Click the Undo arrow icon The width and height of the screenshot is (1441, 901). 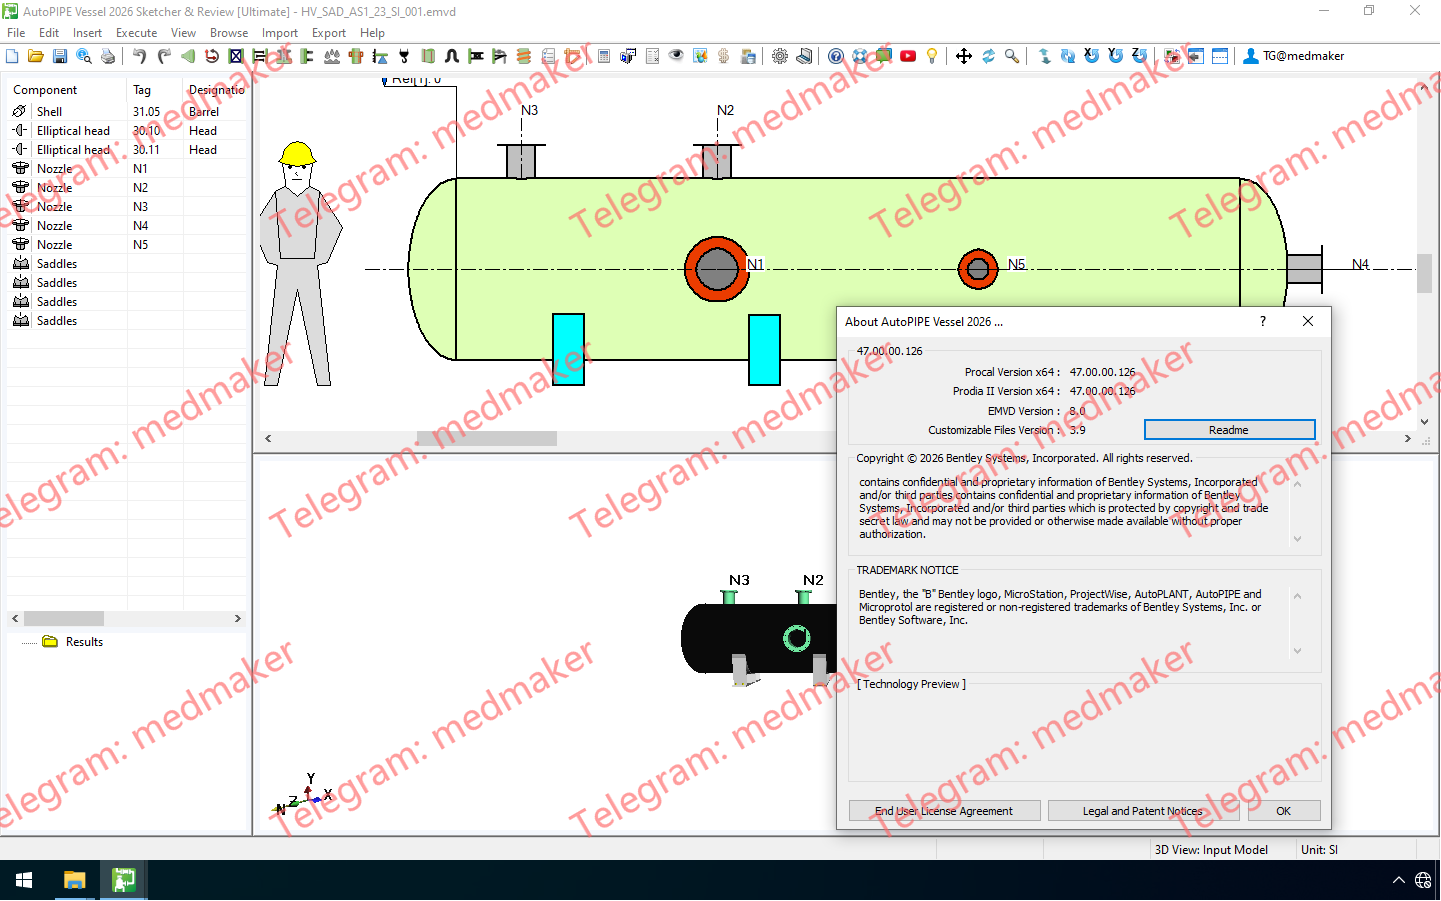140,56
